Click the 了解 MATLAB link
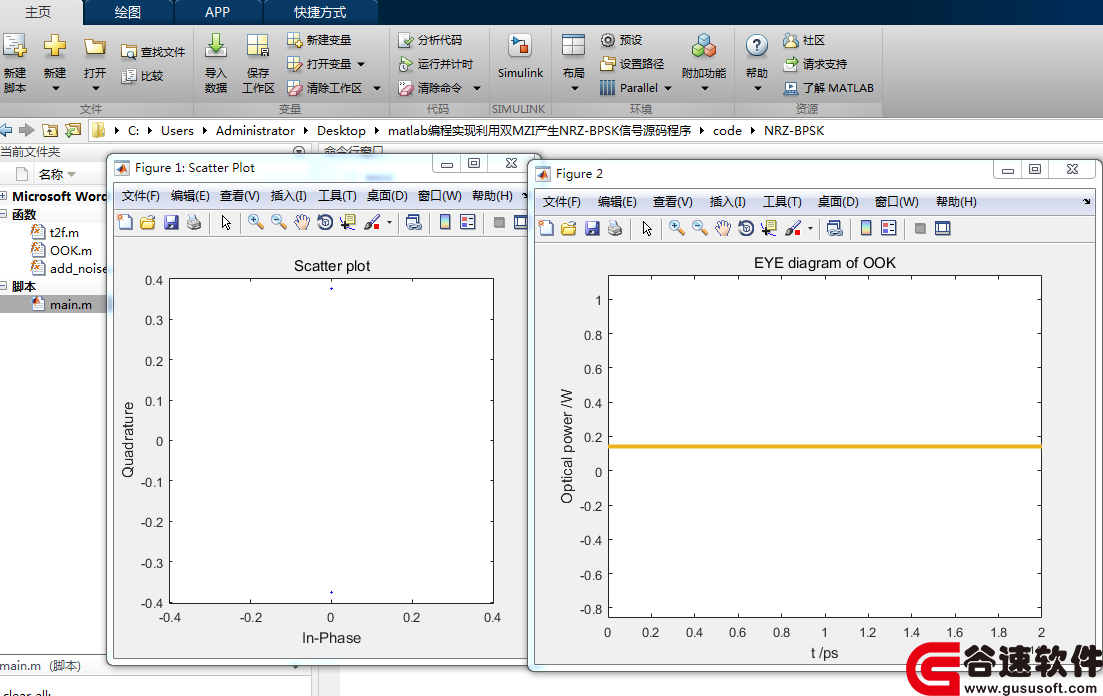The image size is (1103, 696). click(829, 88)
